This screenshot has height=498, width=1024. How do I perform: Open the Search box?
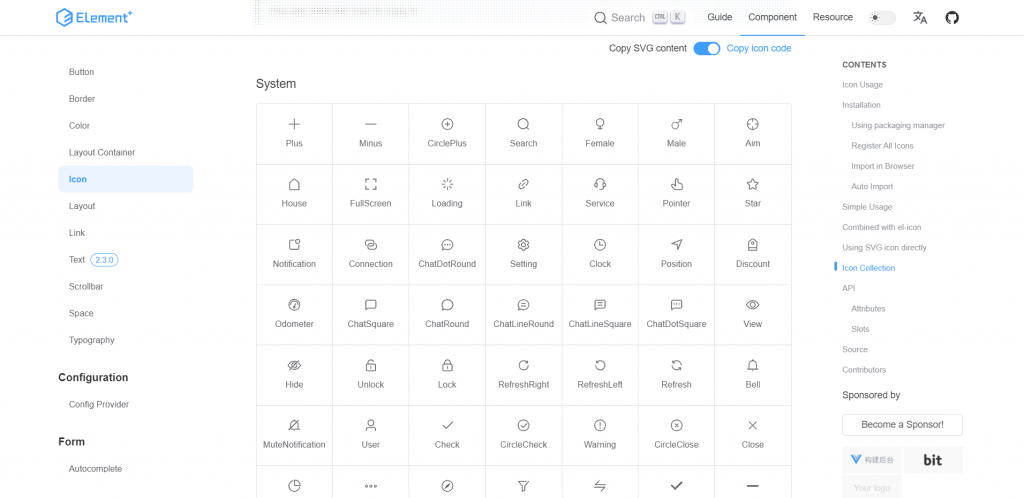point(639,18)
